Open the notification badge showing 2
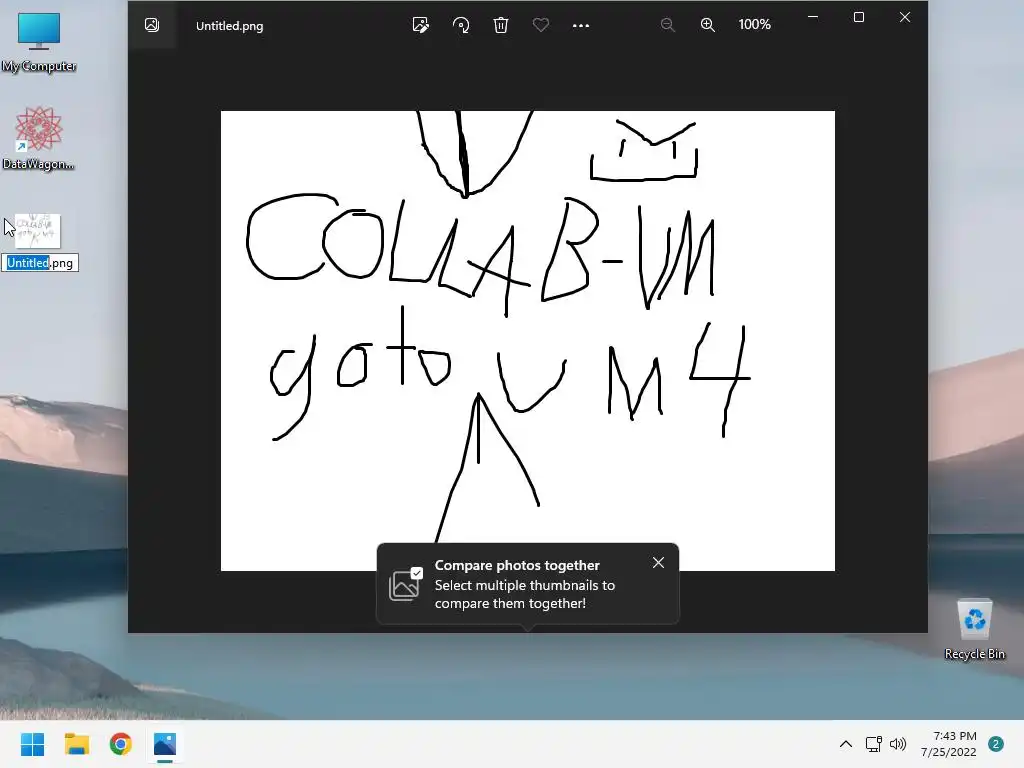The height and width of the screenshot is (768, 1024). tap(996, 744)
